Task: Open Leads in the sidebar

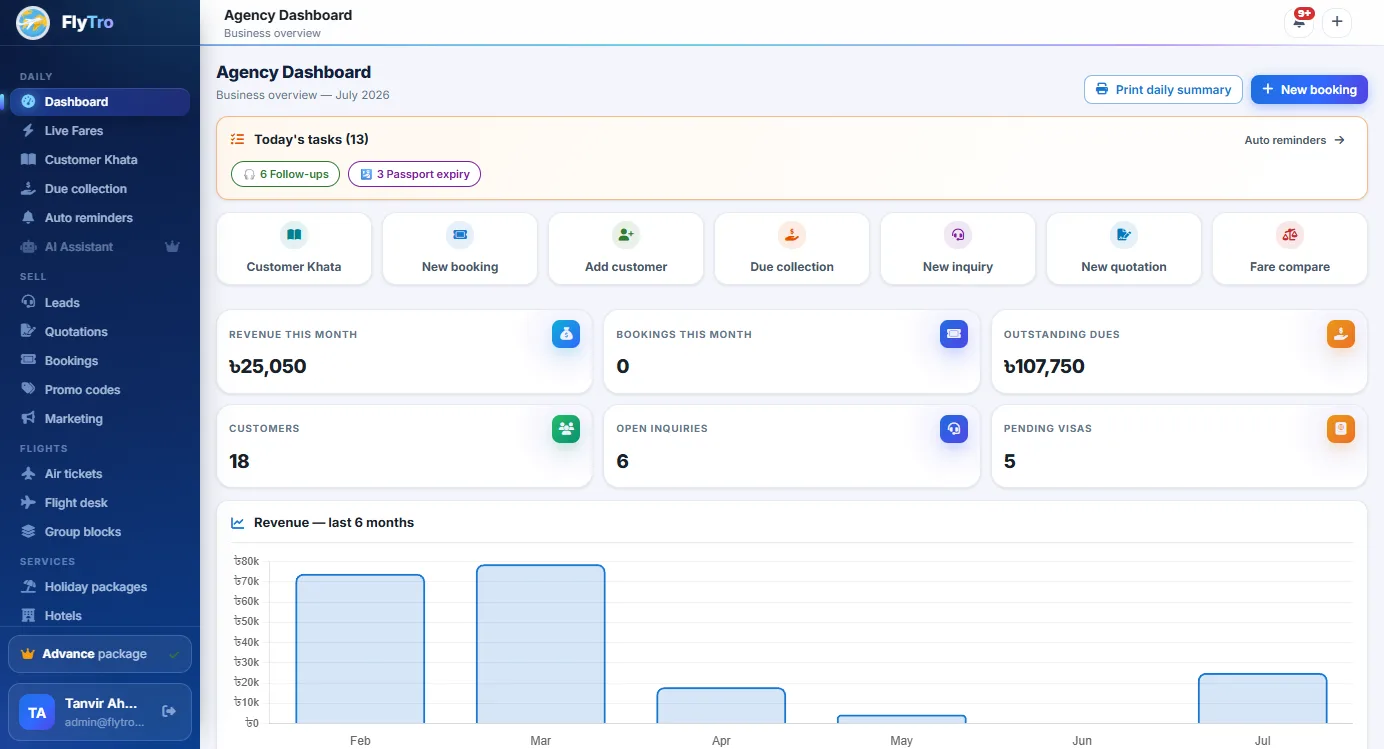Action: [100, 303]
